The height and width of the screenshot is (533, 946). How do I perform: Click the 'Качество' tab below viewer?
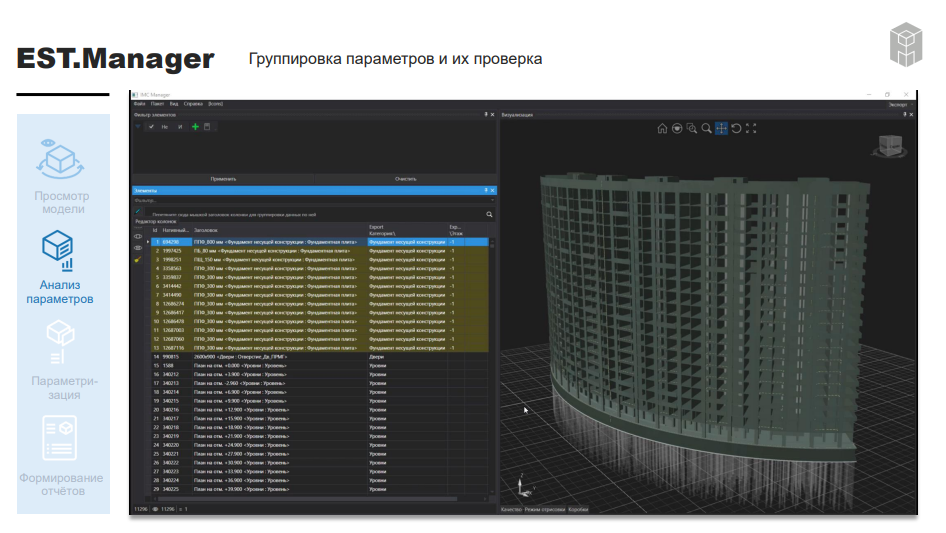coord(511,509)
